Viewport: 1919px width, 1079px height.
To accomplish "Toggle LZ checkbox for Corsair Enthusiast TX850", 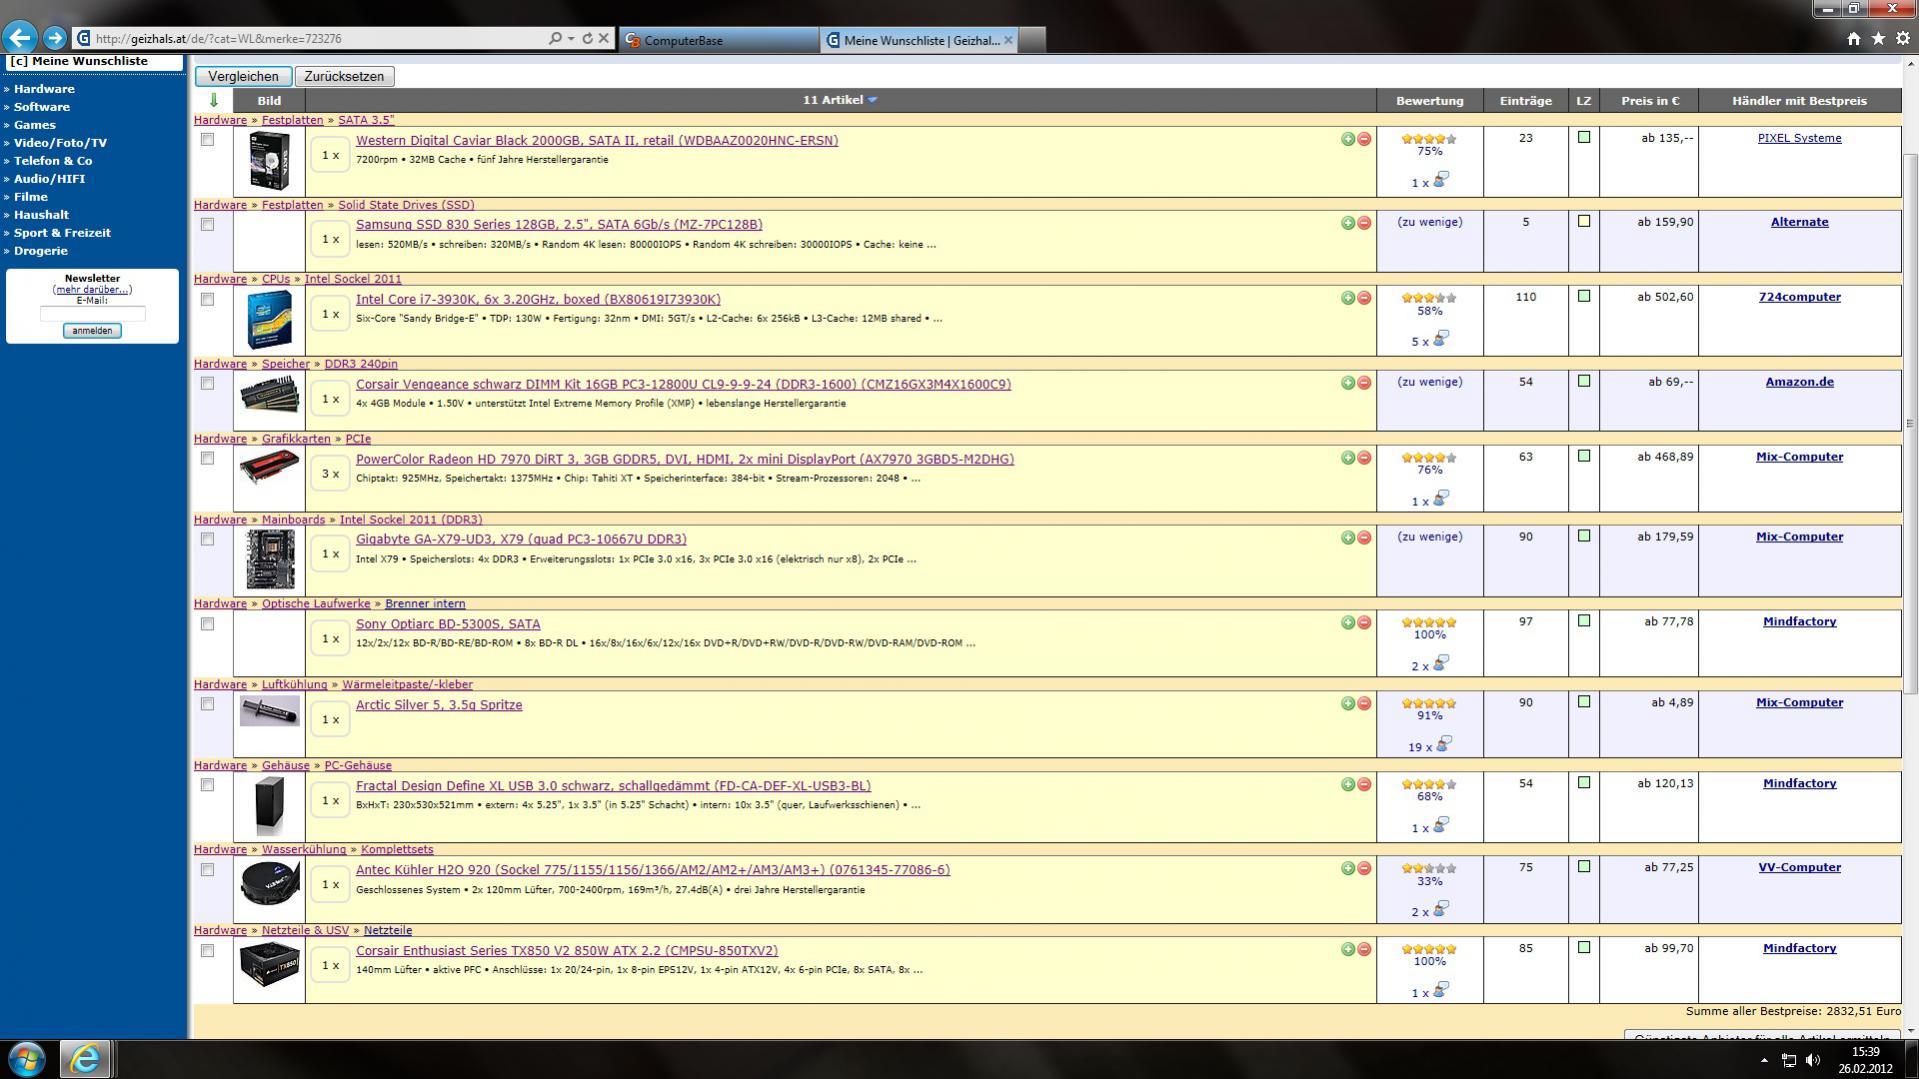I will point(1584,947).
